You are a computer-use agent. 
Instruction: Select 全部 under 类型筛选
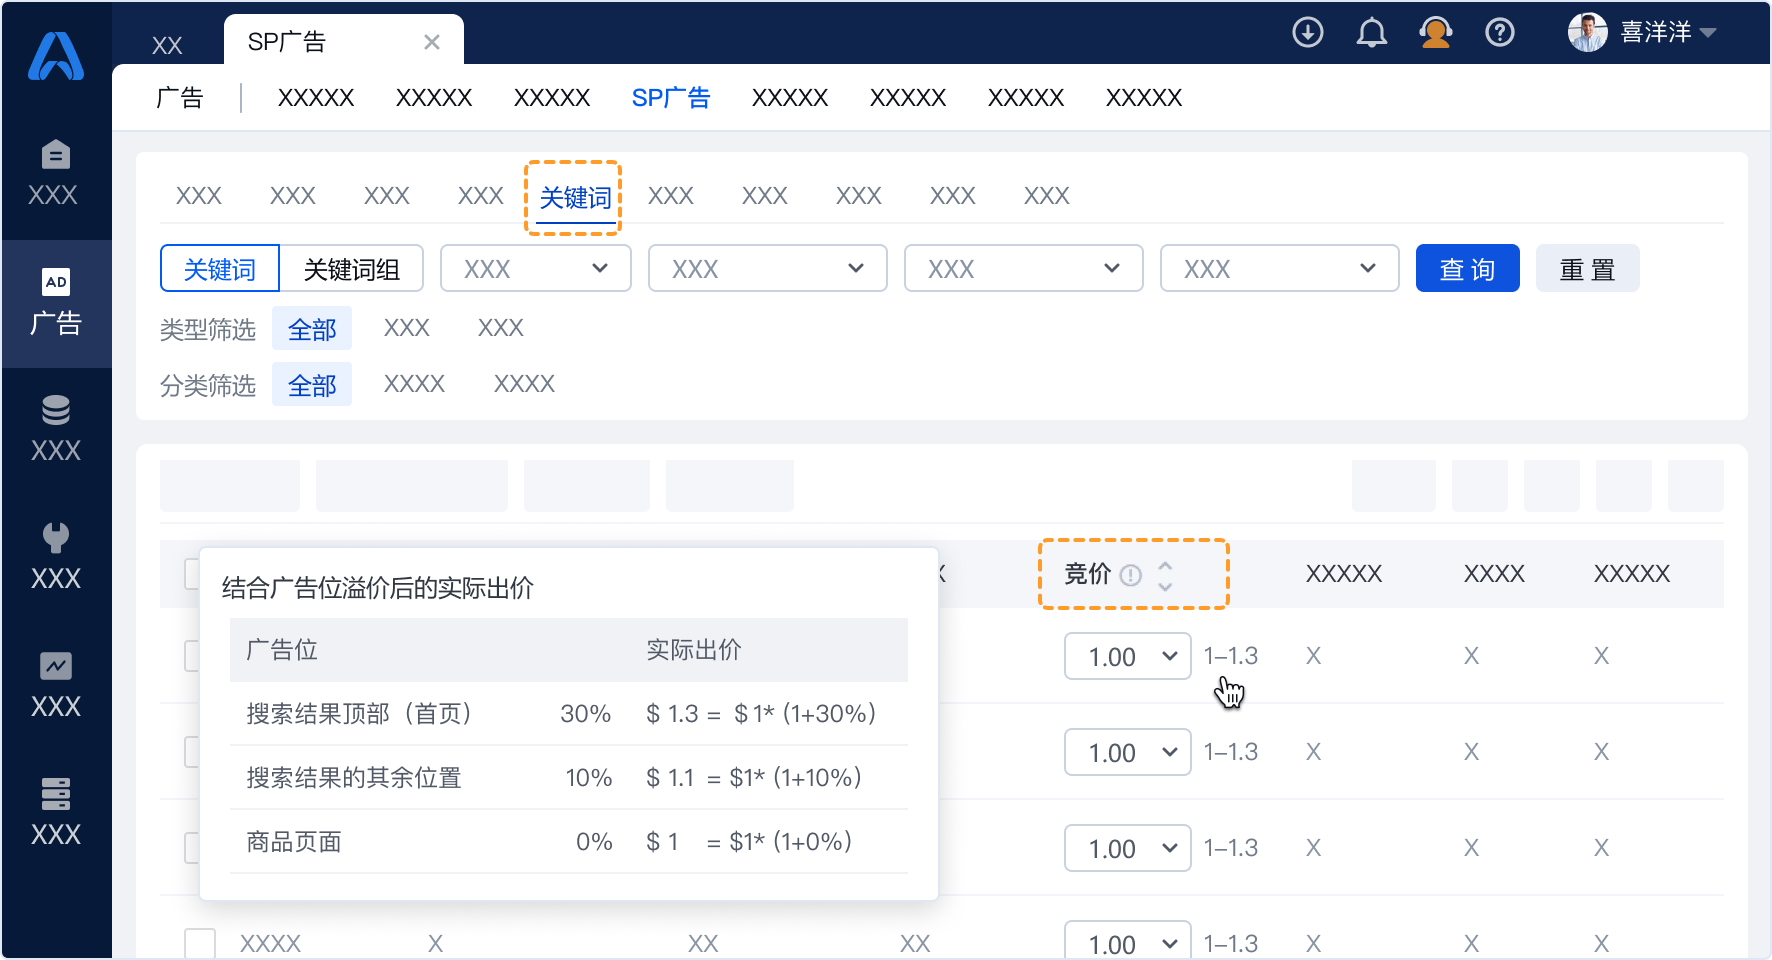click(x=311, y=328)
